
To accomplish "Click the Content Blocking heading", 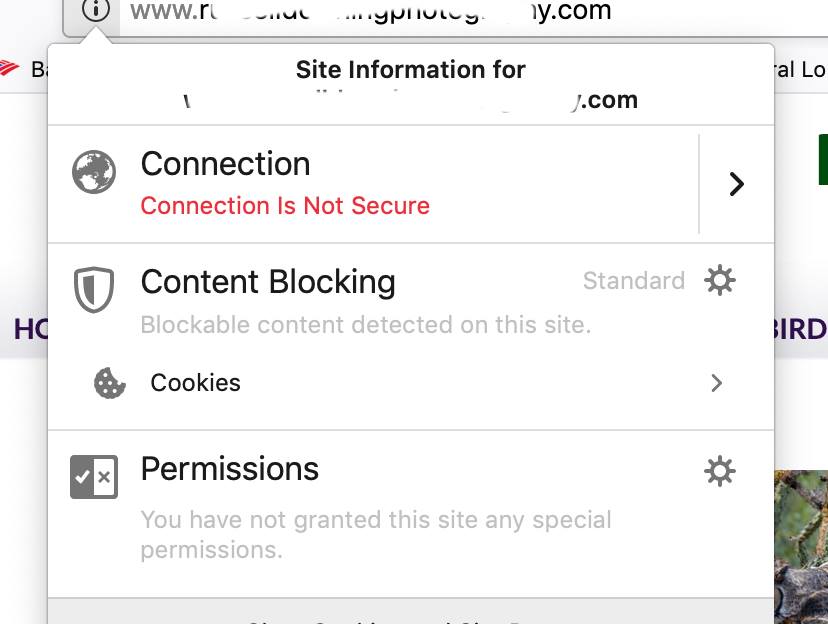I will click(268, 282).
